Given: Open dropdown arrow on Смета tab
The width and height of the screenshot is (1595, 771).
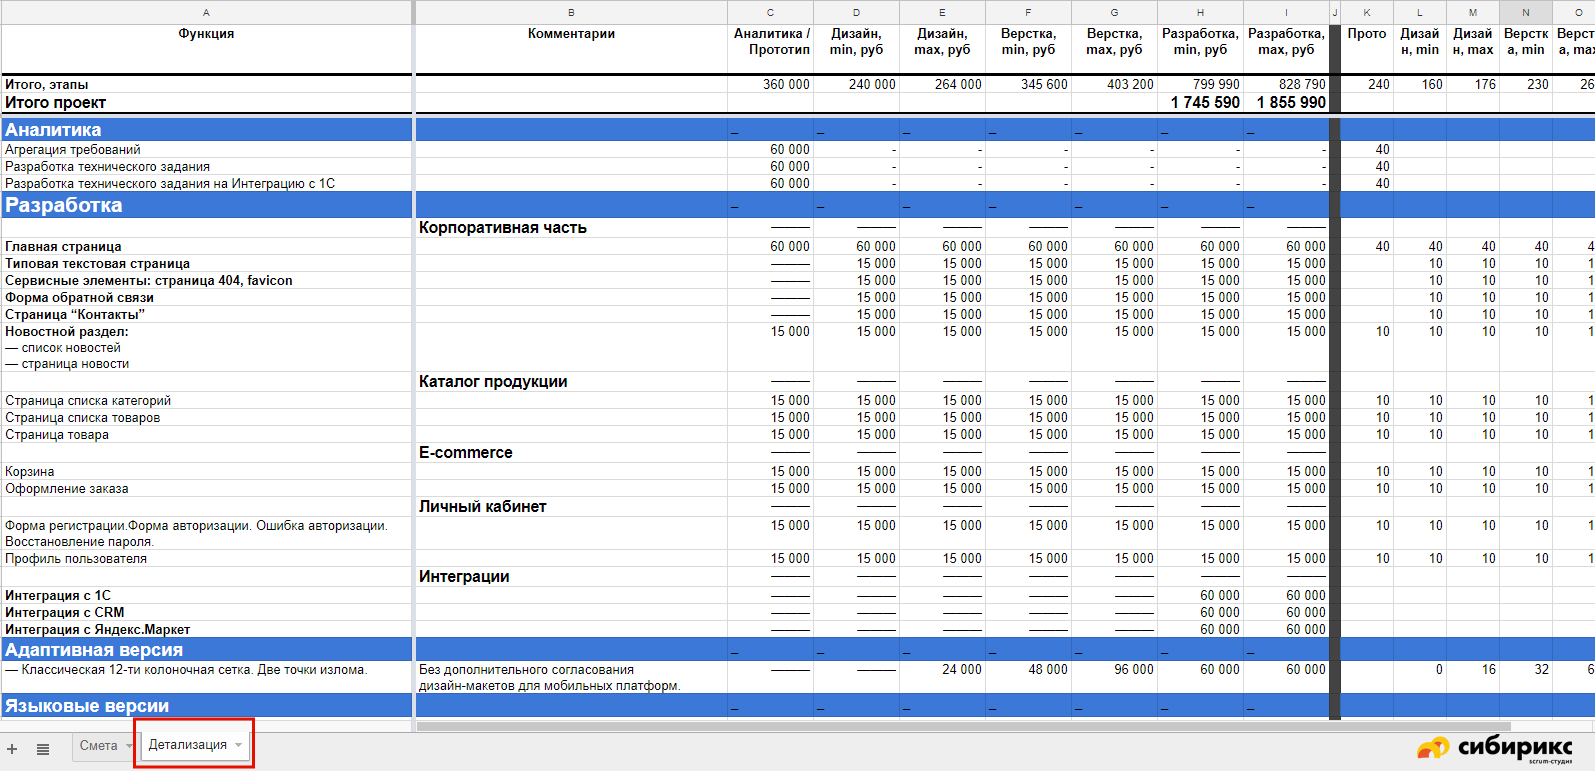Looking at the screenshot, I should click(129, 746).
